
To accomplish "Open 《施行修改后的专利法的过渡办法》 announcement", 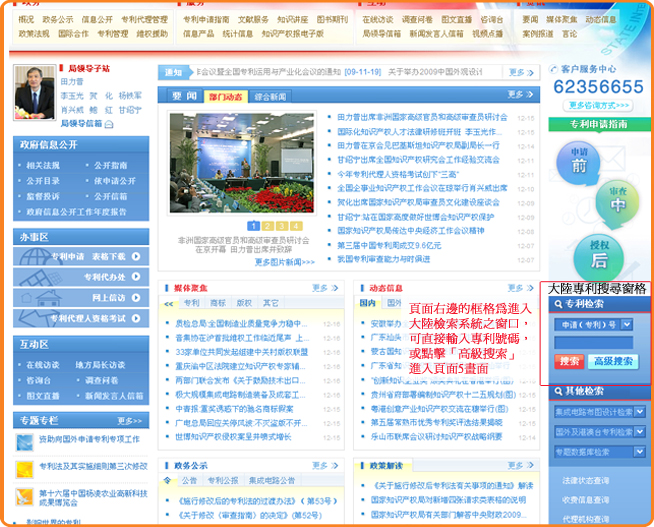I will (x=257, y=501).
